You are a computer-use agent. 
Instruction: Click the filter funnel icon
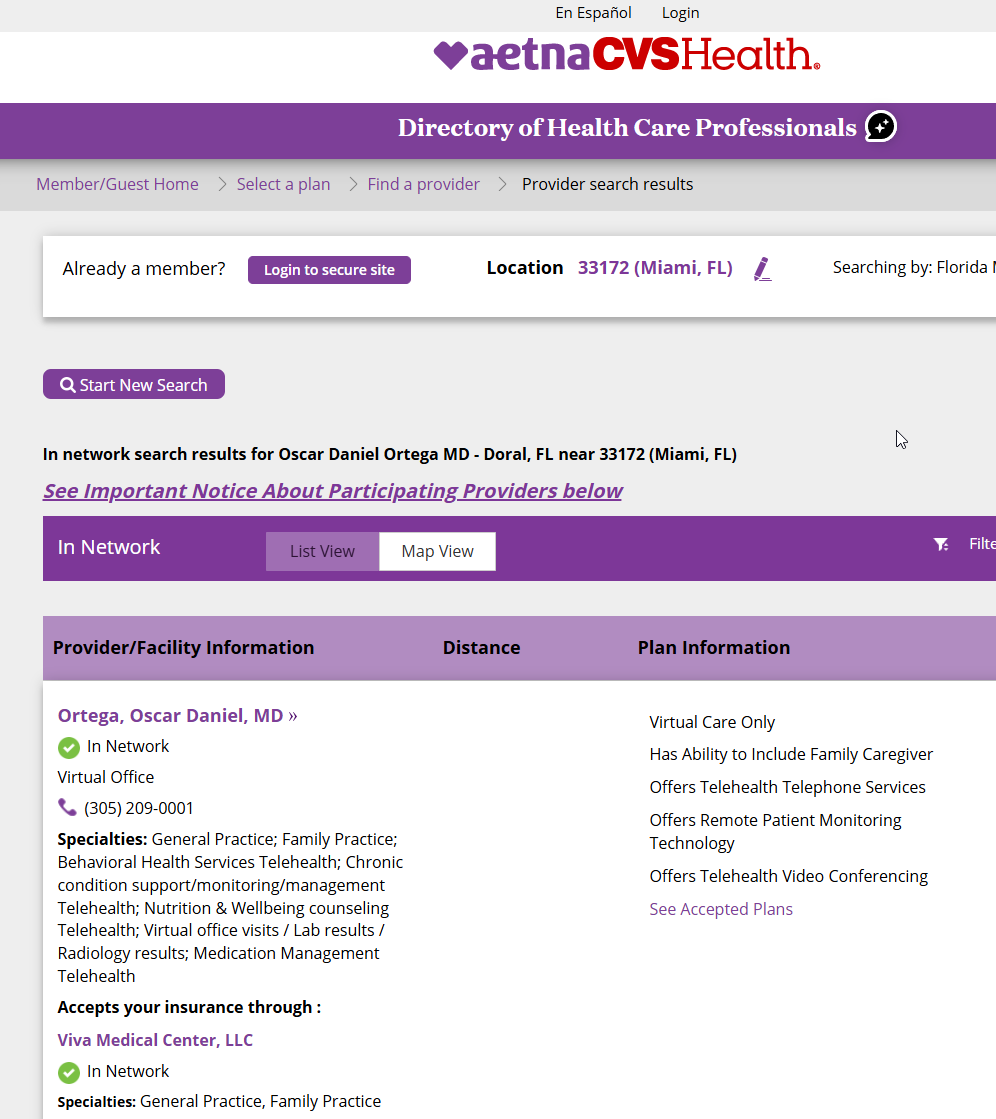(940, 544)
